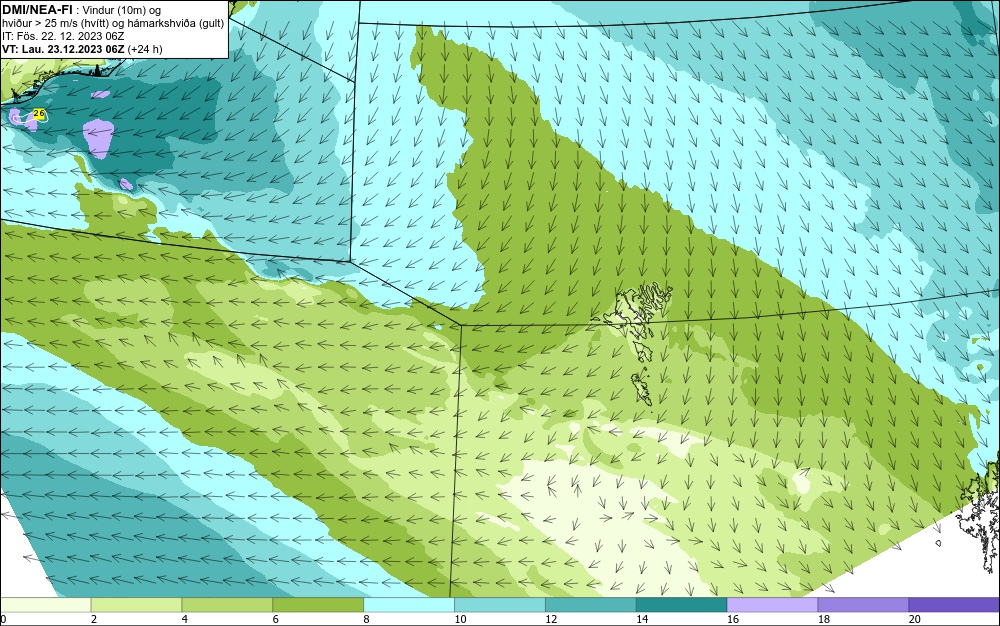Click the 'hviður > 25 m/s (hvítt)' text
Viewport: 1000px width, 626px height.
point(55,24)
